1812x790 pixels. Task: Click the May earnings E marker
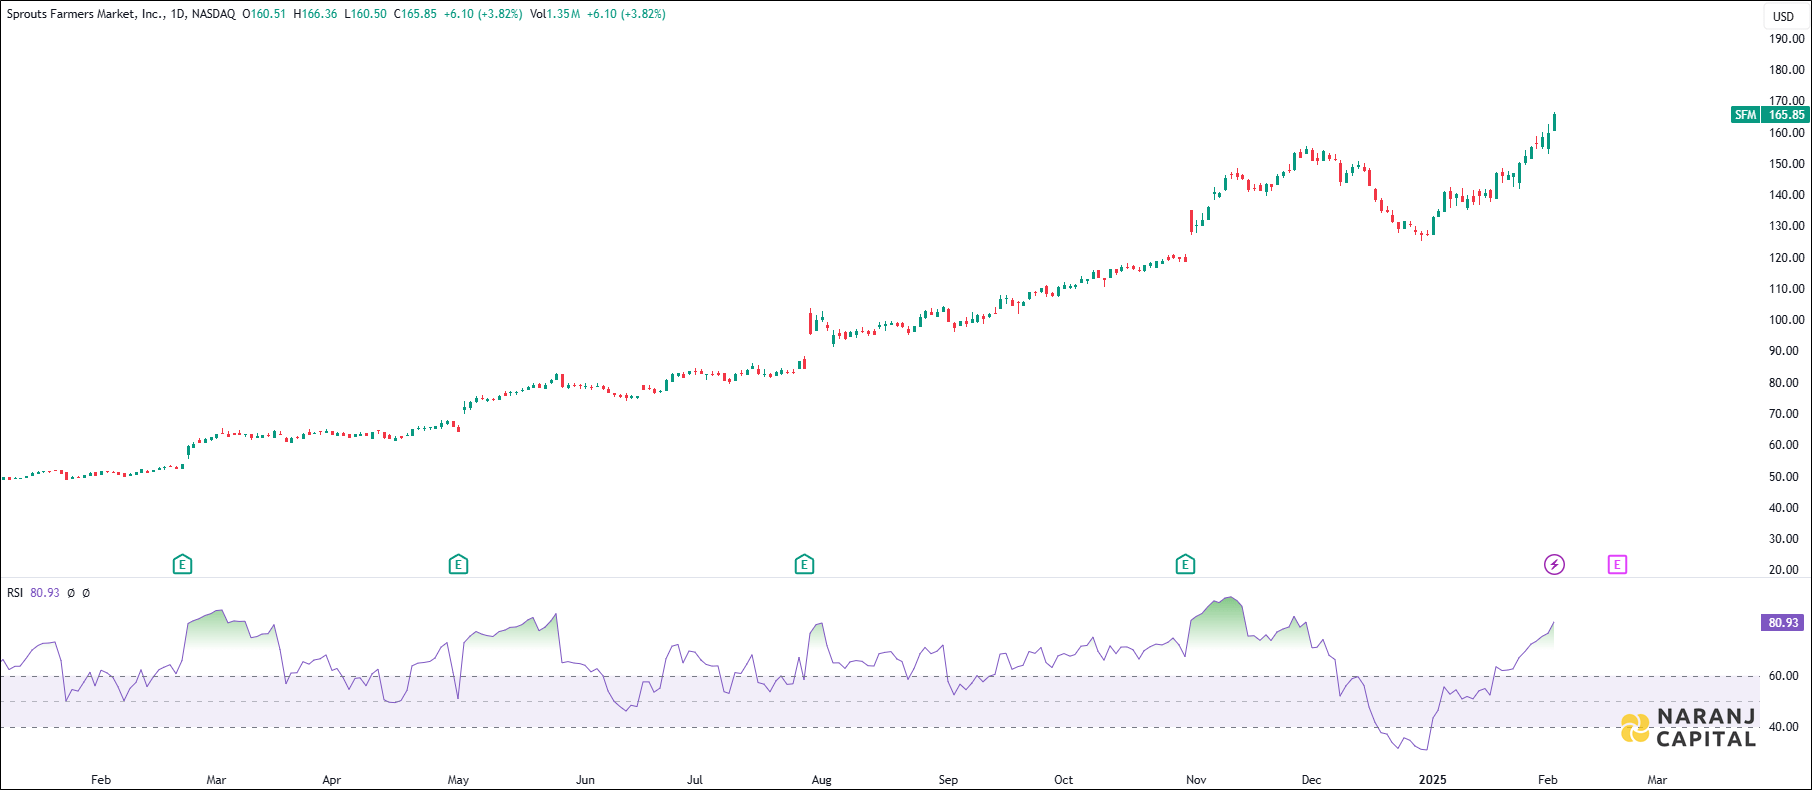[x=458, y=565]
